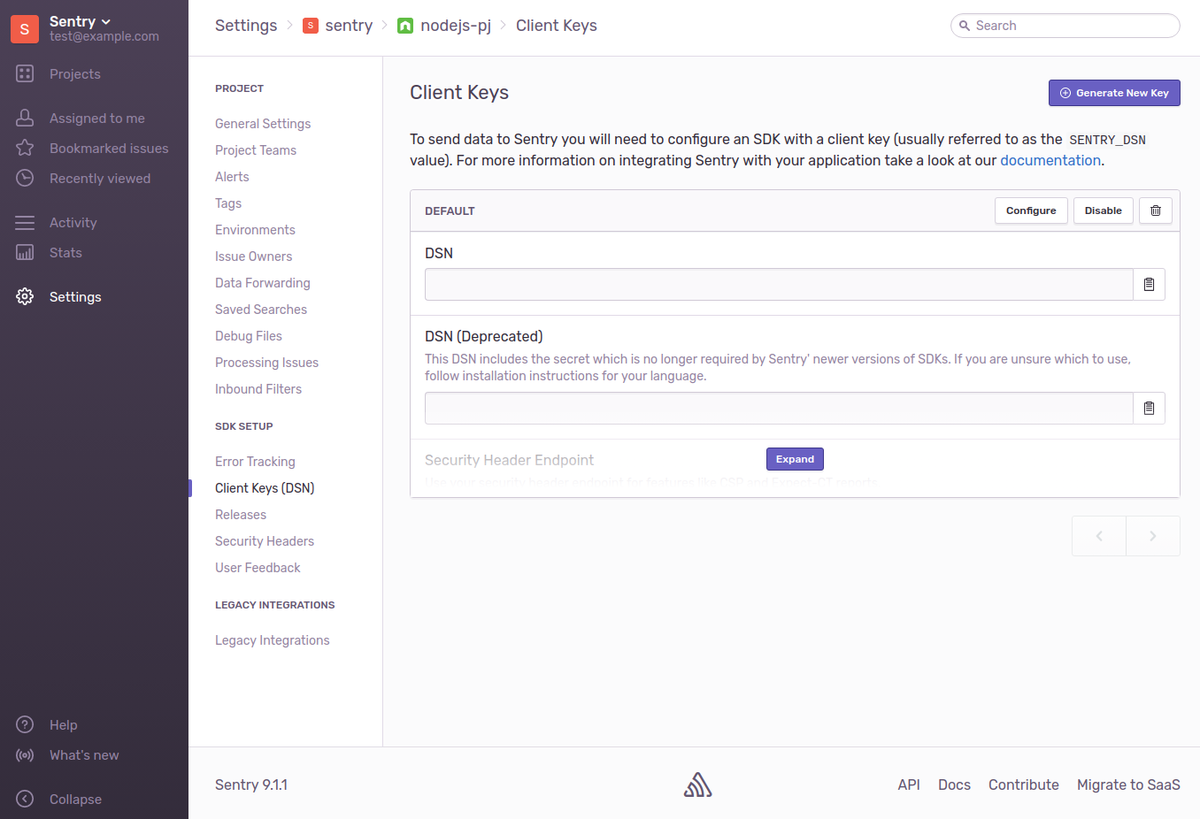Collapse the sidebar using arrow icon
The image size is (1200, 819).
pyautogui.click(x=25, y=799)
